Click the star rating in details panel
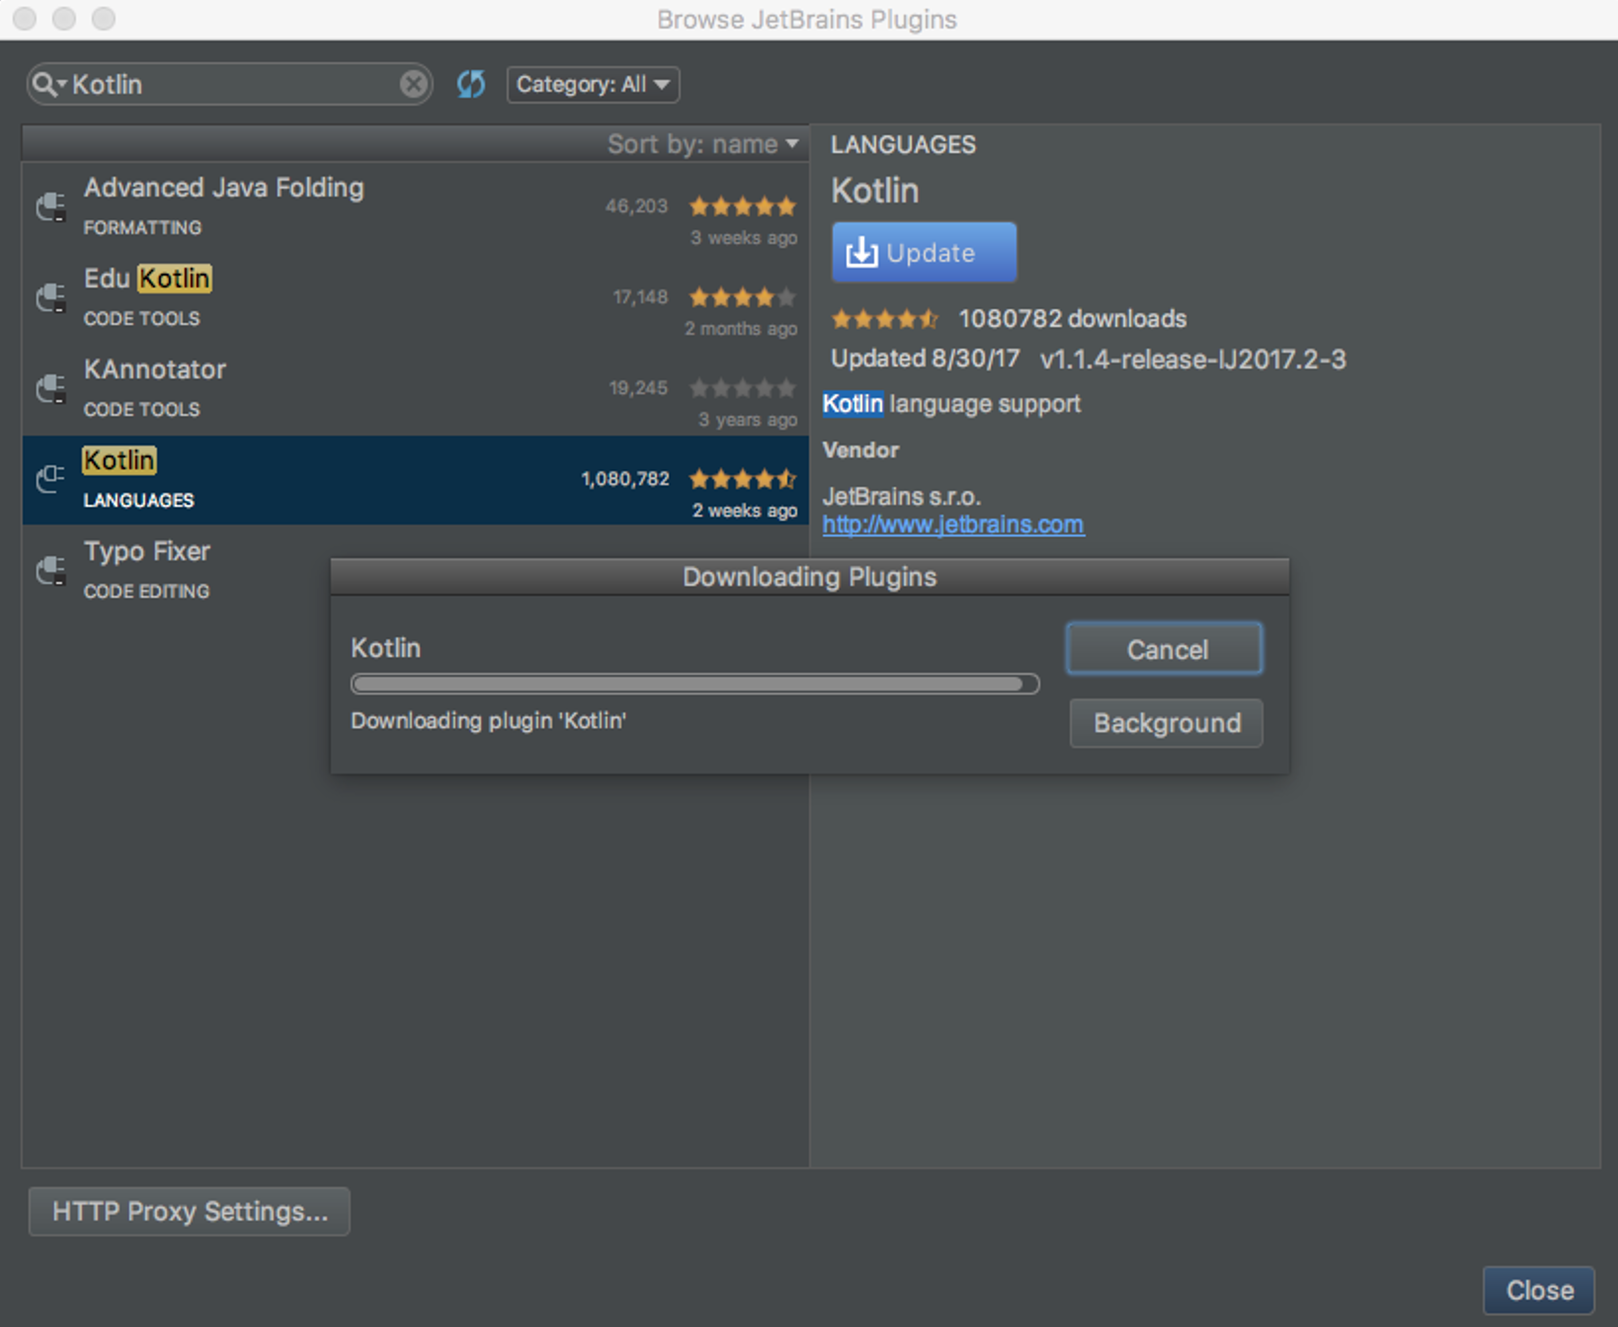The height and width of the screenshot is (1327, 1618). coord(885,319)
